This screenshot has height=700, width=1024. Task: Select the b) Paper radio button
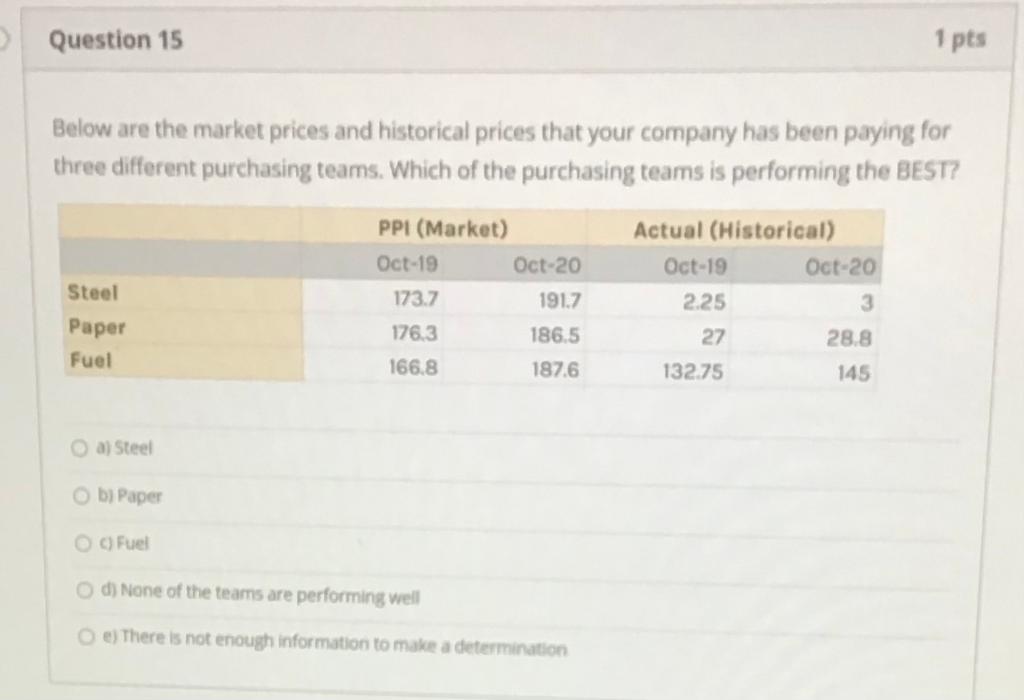[81, 496]
